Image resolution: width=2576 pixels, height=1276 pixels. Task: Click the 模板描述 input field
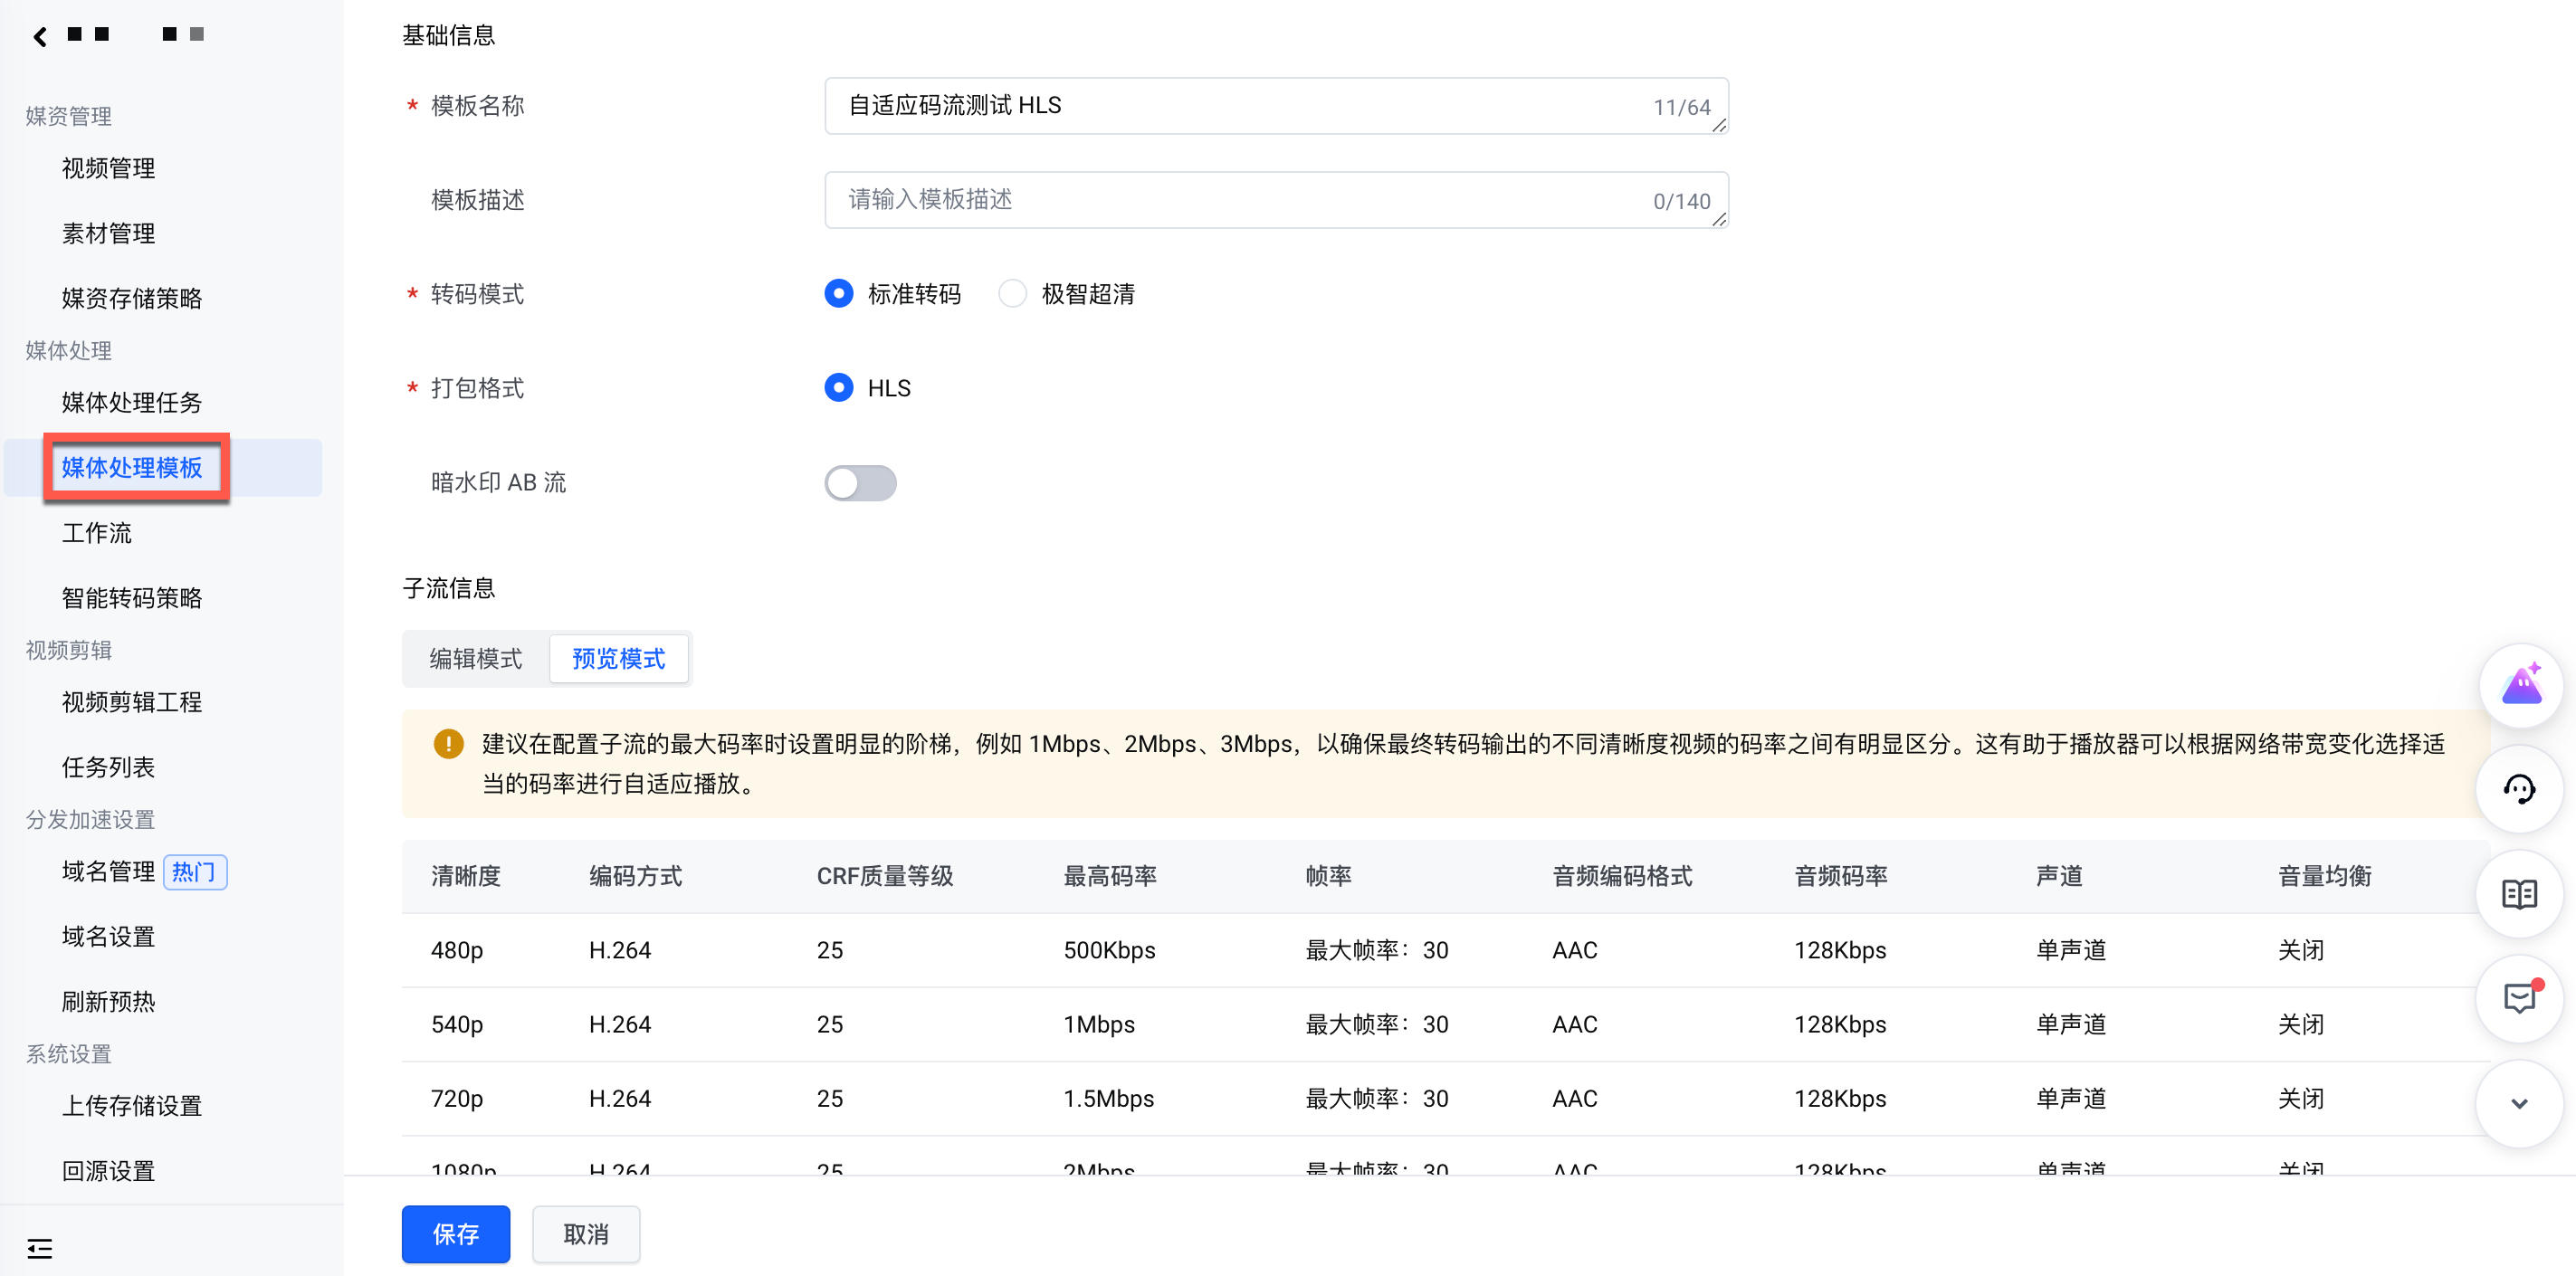(1276, 200)
